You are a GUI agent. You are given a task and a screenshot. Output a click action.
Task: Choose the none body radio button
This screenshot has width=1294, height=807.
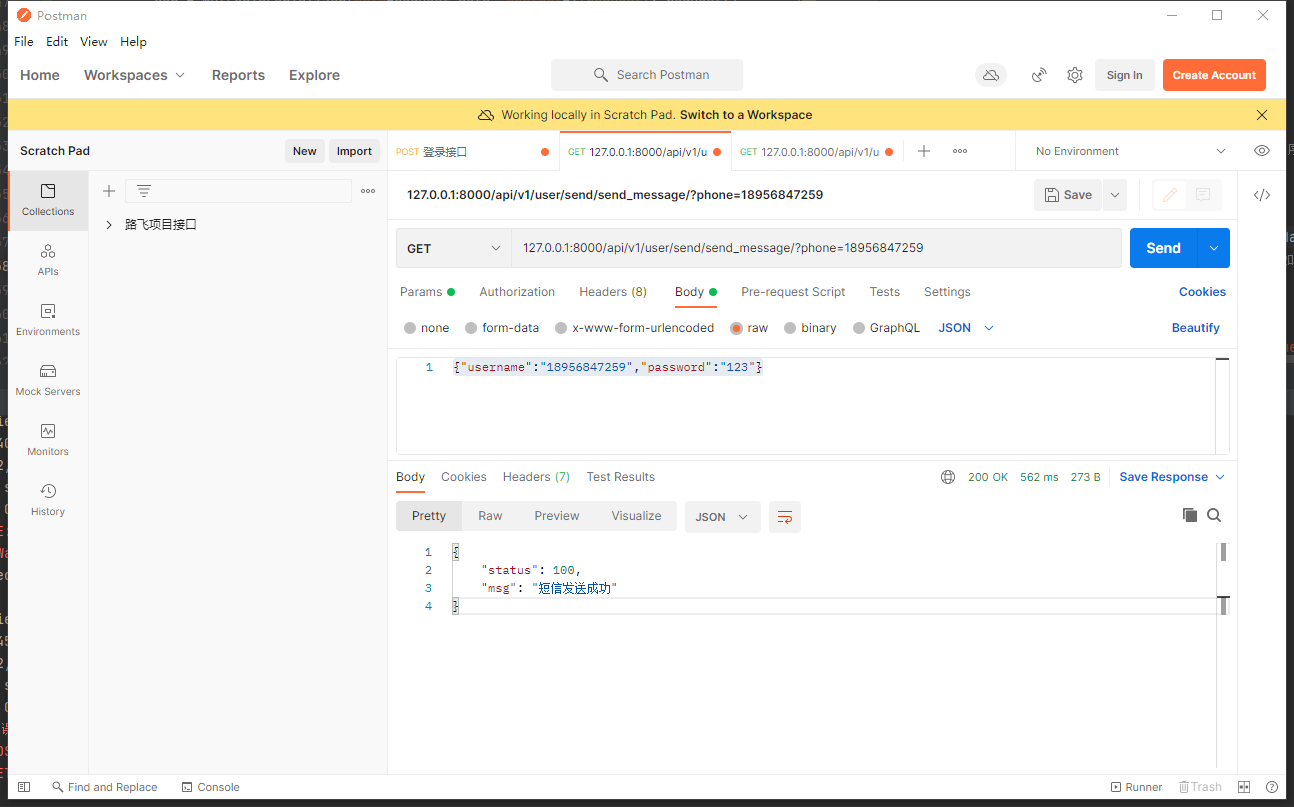[410, 328]
